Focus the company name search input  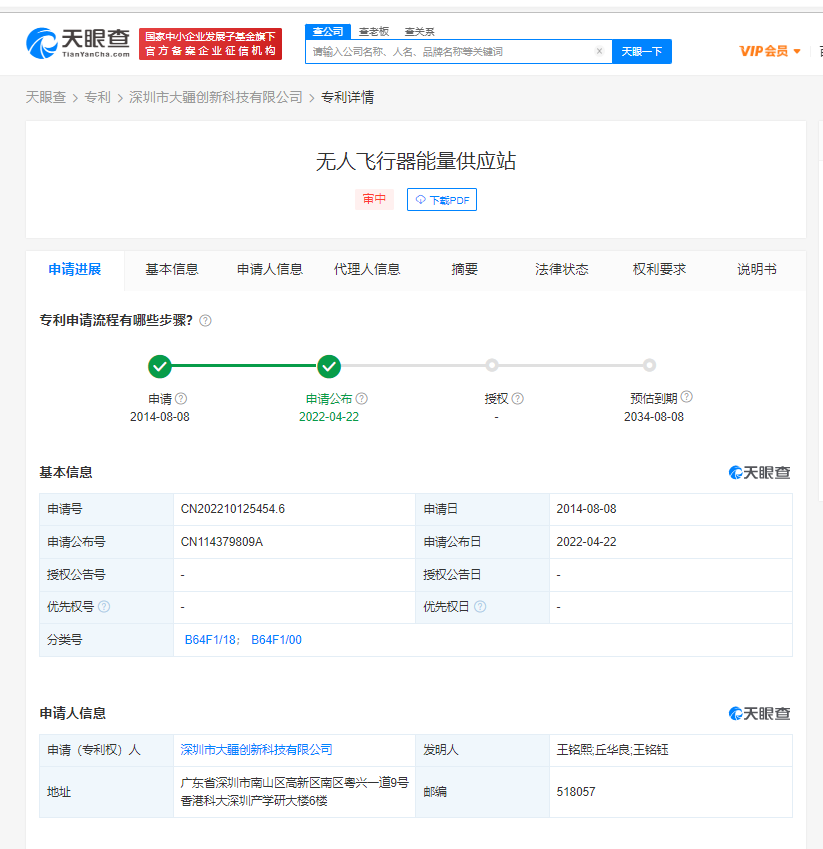[x=450, y=51]
